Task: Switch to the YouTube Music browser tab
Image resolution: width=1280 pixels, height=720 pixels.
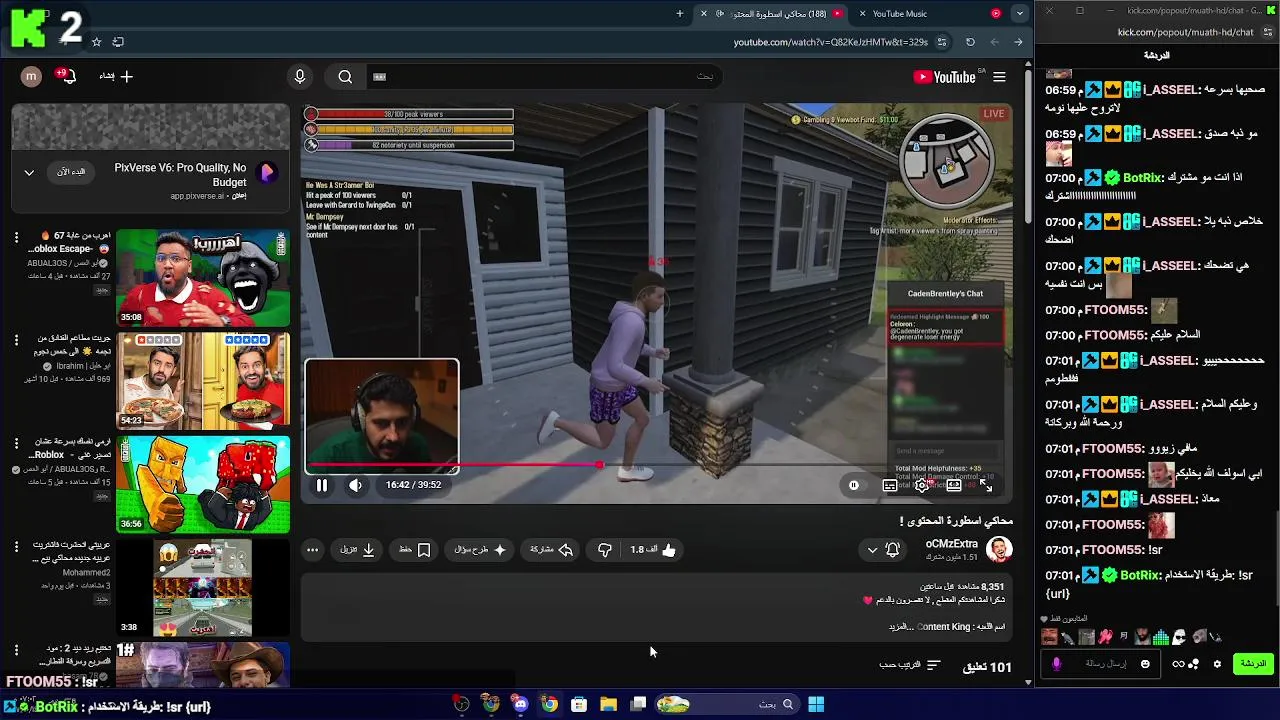Action: [x=930, y=13]
